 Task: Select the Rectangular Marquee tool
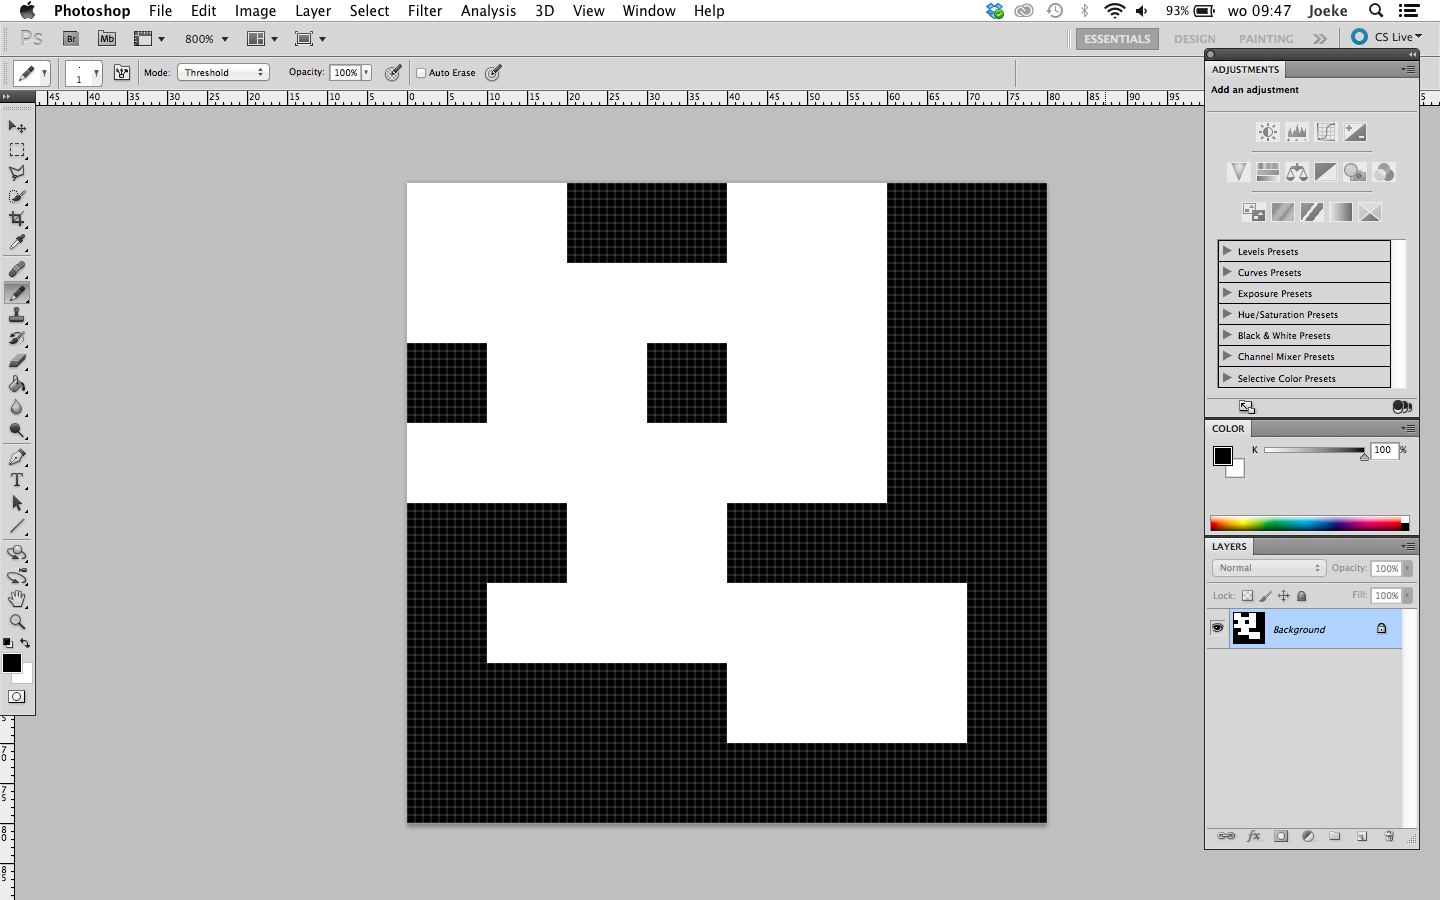point(17,150)
